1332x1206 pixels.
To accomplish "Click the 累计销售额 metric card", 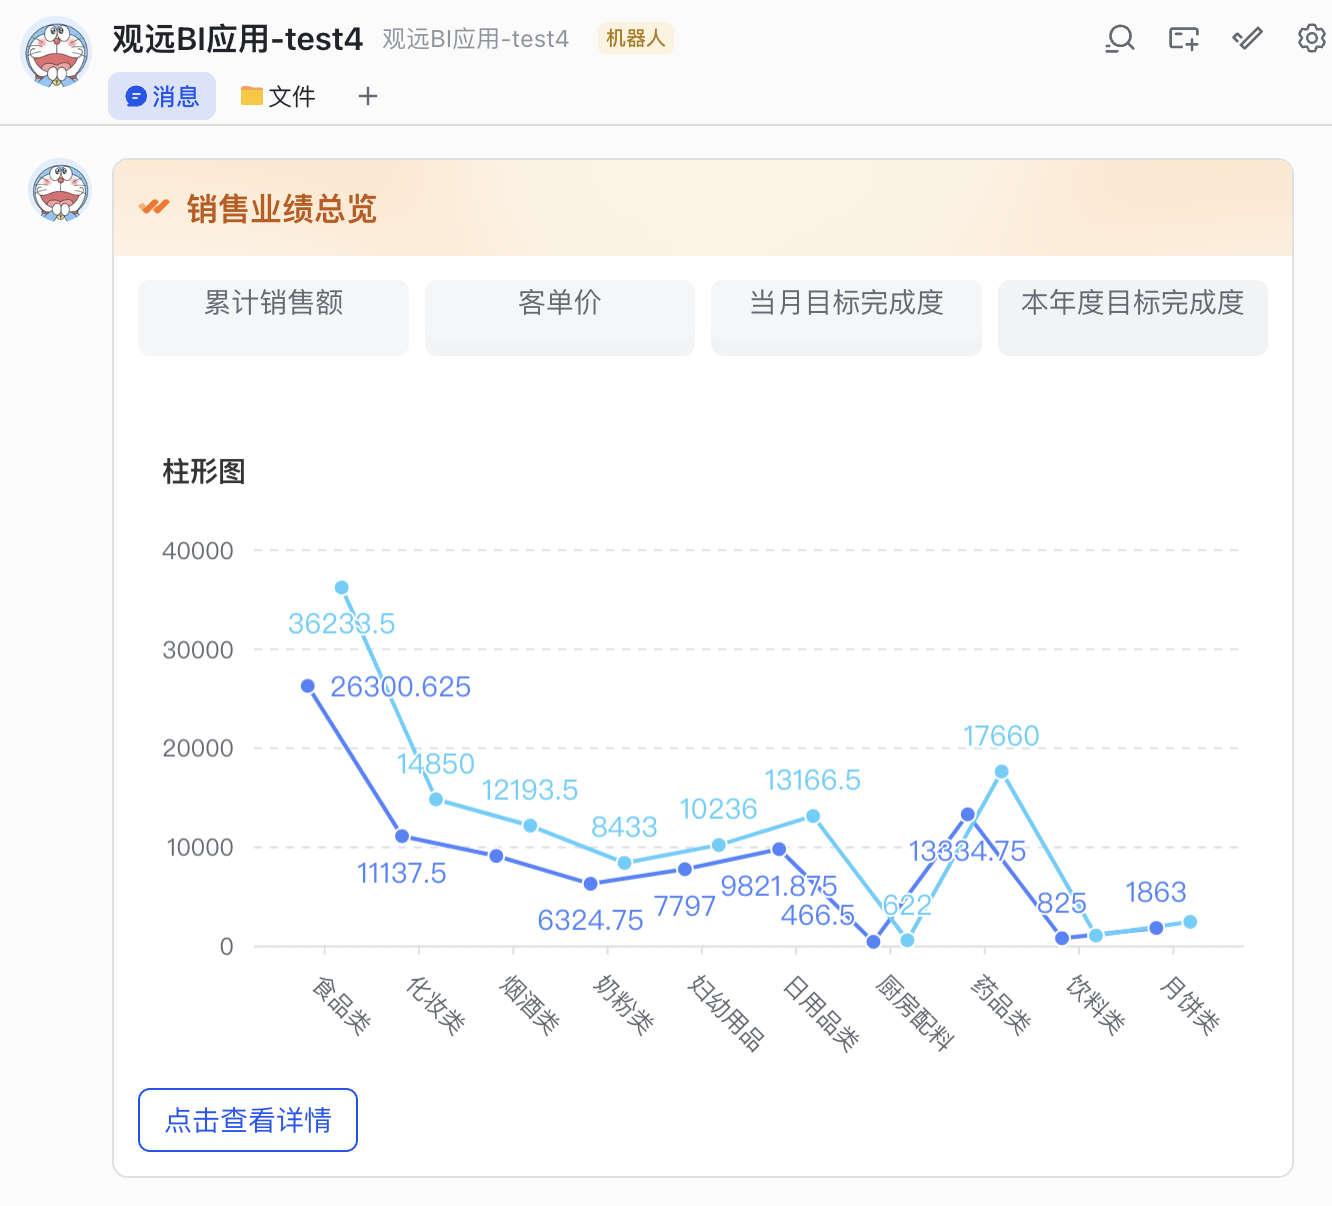I will (273, 317).
